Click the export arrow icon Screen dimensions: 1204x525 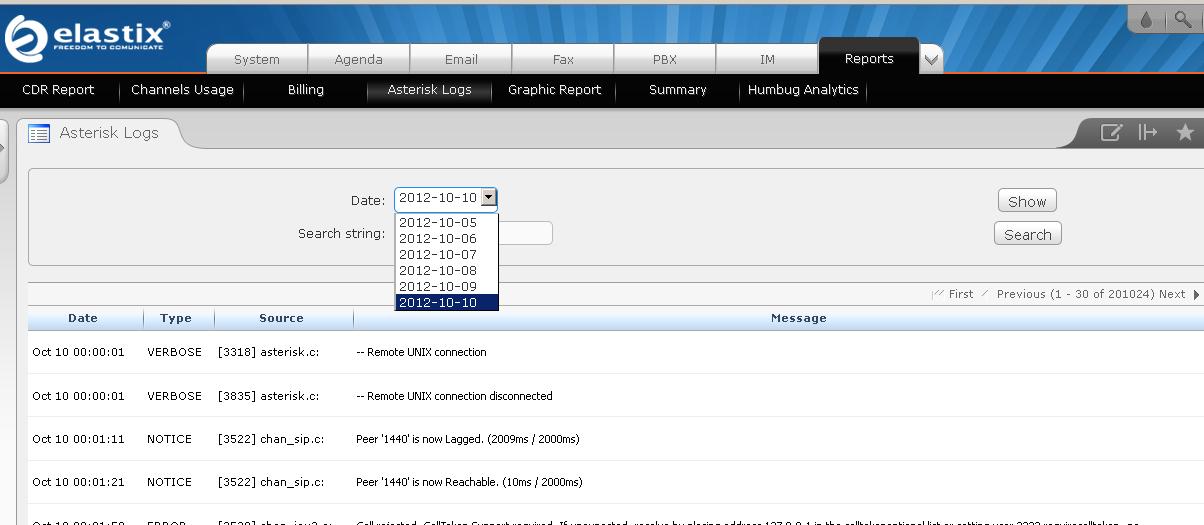click(1147, 133)
